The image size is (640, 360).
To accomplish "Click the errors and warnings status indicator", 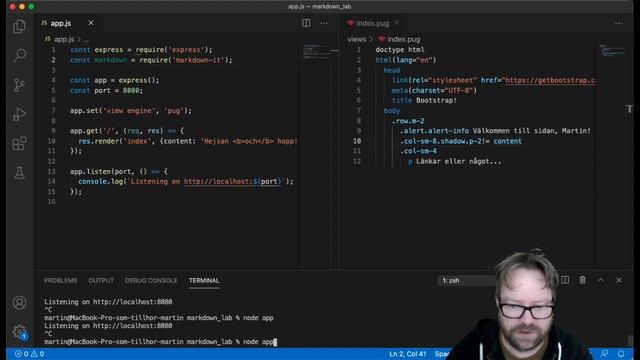I will [29, 354].
